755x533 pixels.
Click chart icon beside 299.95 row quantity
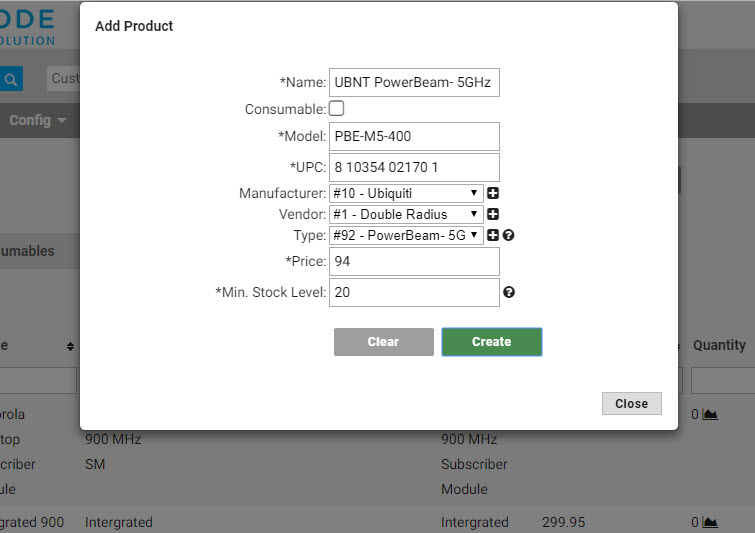coord(710,522)
